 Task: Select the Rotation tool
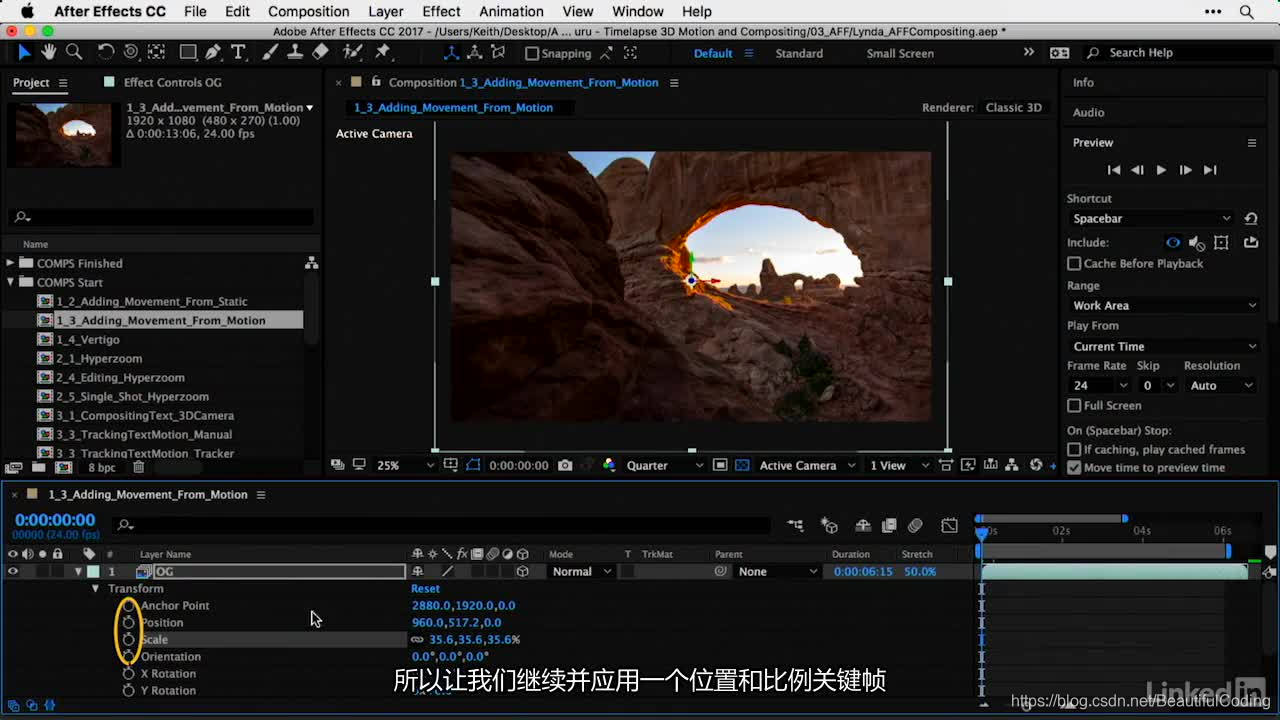105,52
